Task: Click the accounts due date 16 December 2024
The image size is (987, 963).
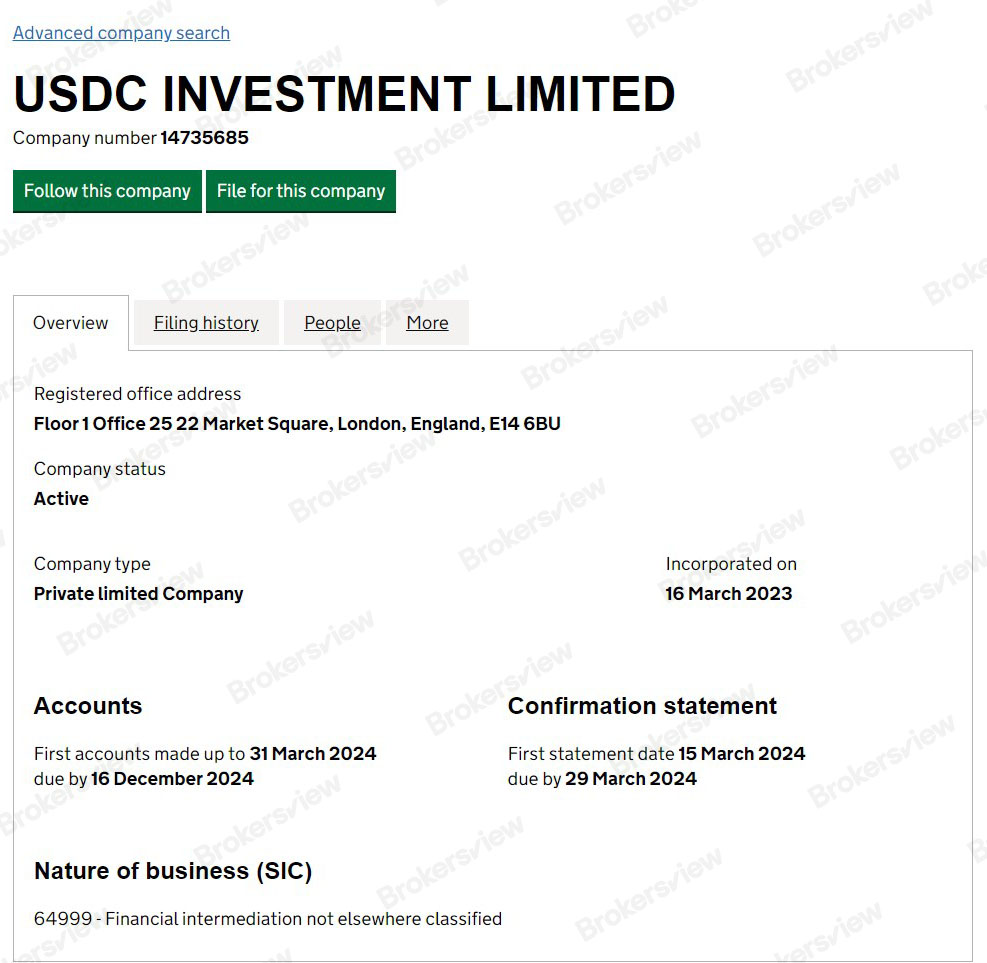Action: tap(172, 778)
